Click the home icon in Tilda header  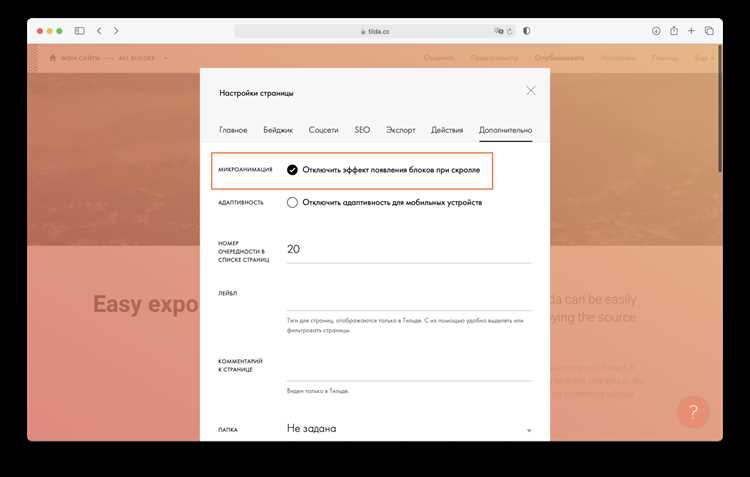tap(53, 58)
